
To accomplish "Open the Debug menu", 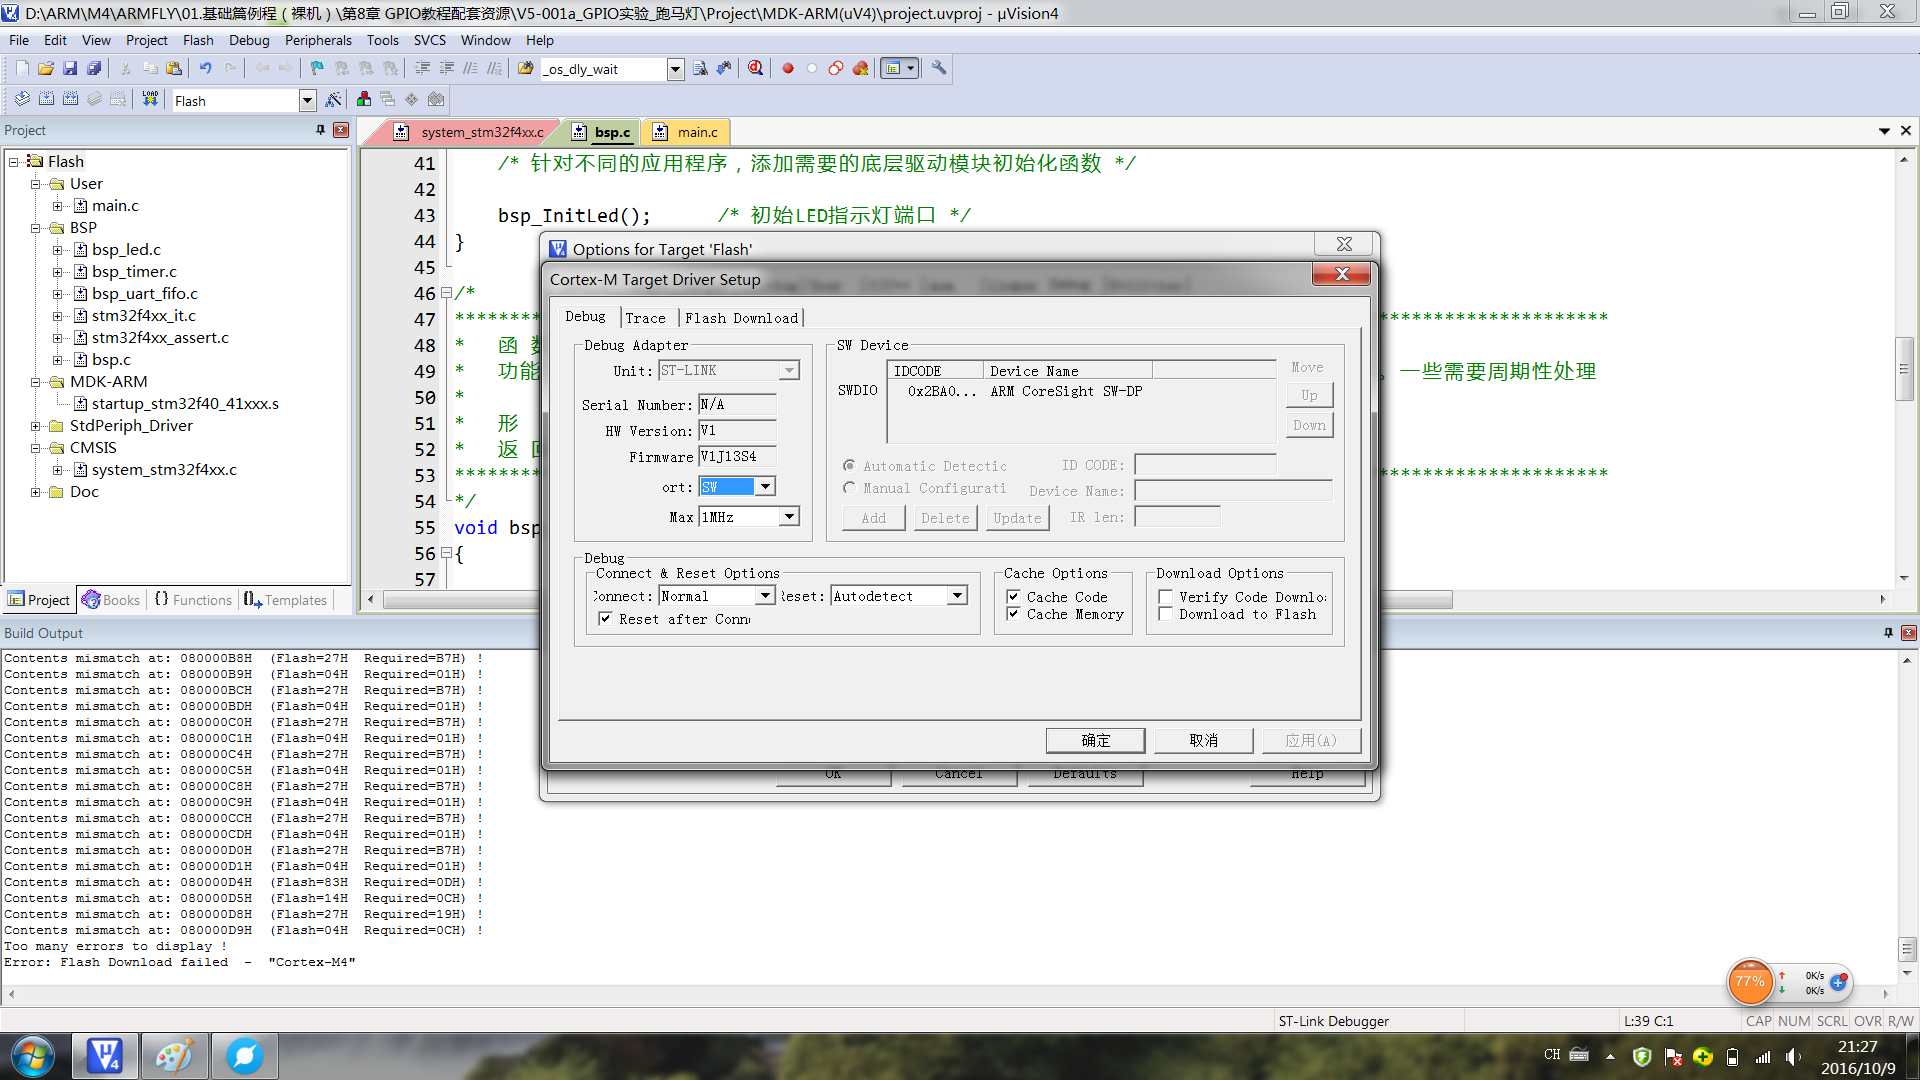I will pos(249,40).
